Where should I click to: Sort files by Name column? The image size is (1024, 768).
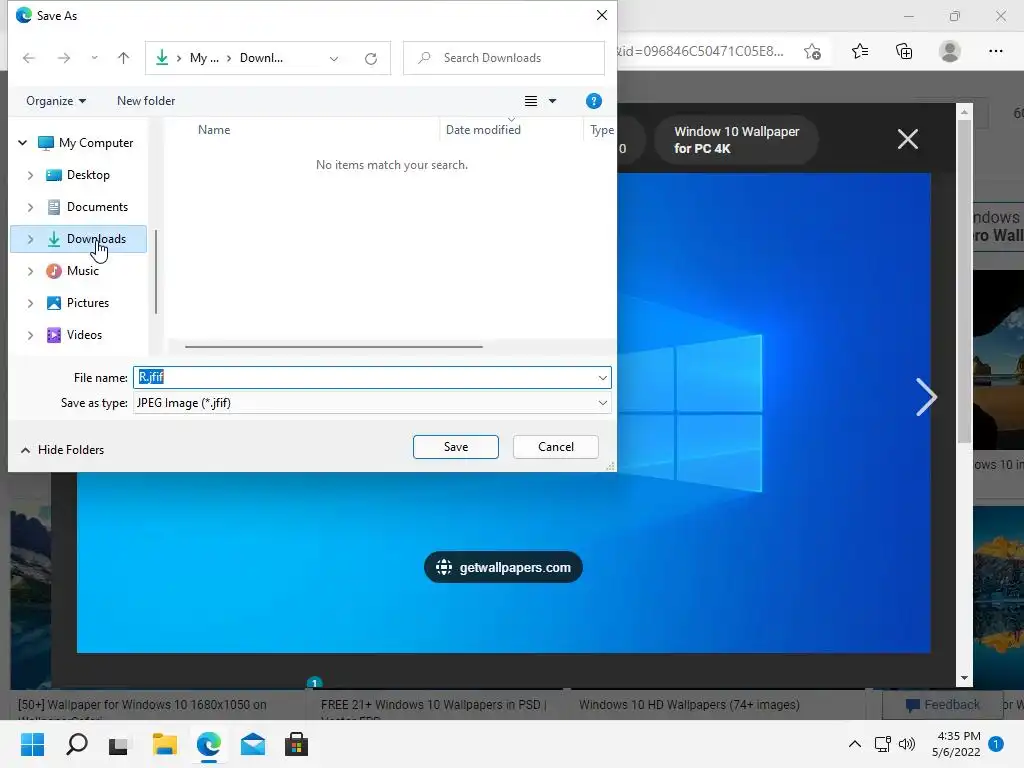pyautogui.click(x=214, y=130)
